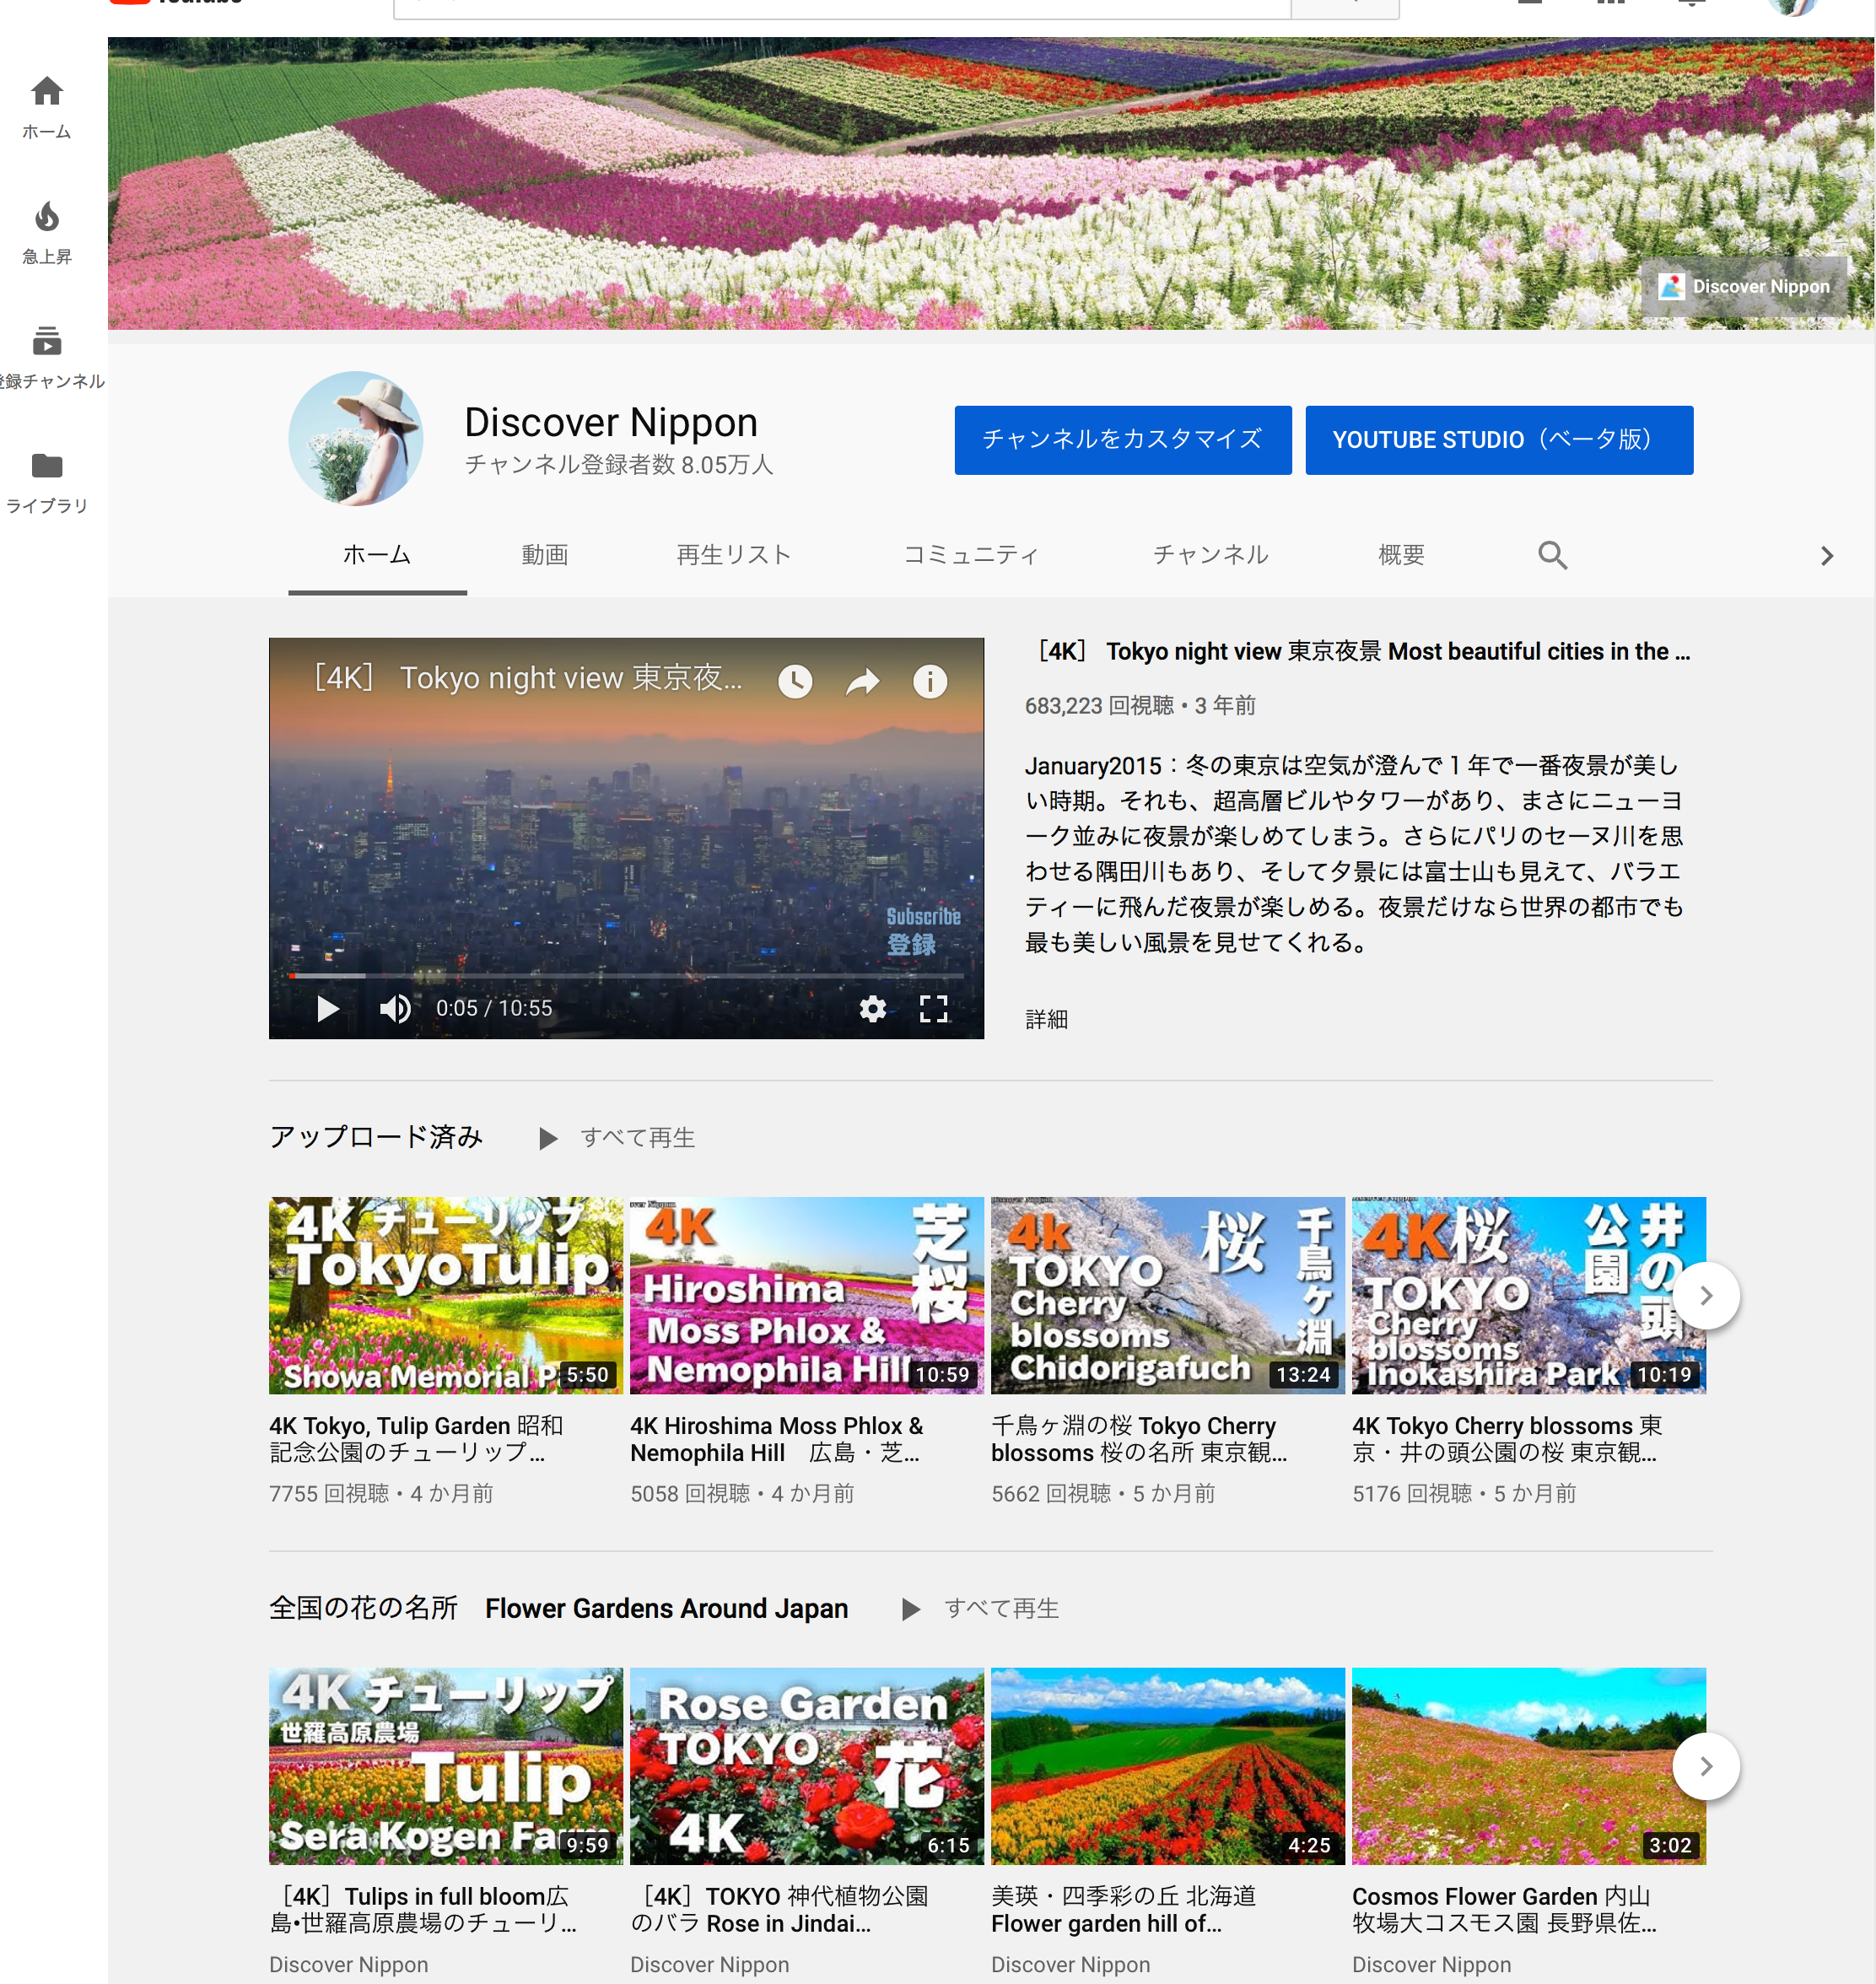This screenshot has width=1876, height=1984.
Task: Click the Discover Nippon banner link badge
Action: [1744, 286]
